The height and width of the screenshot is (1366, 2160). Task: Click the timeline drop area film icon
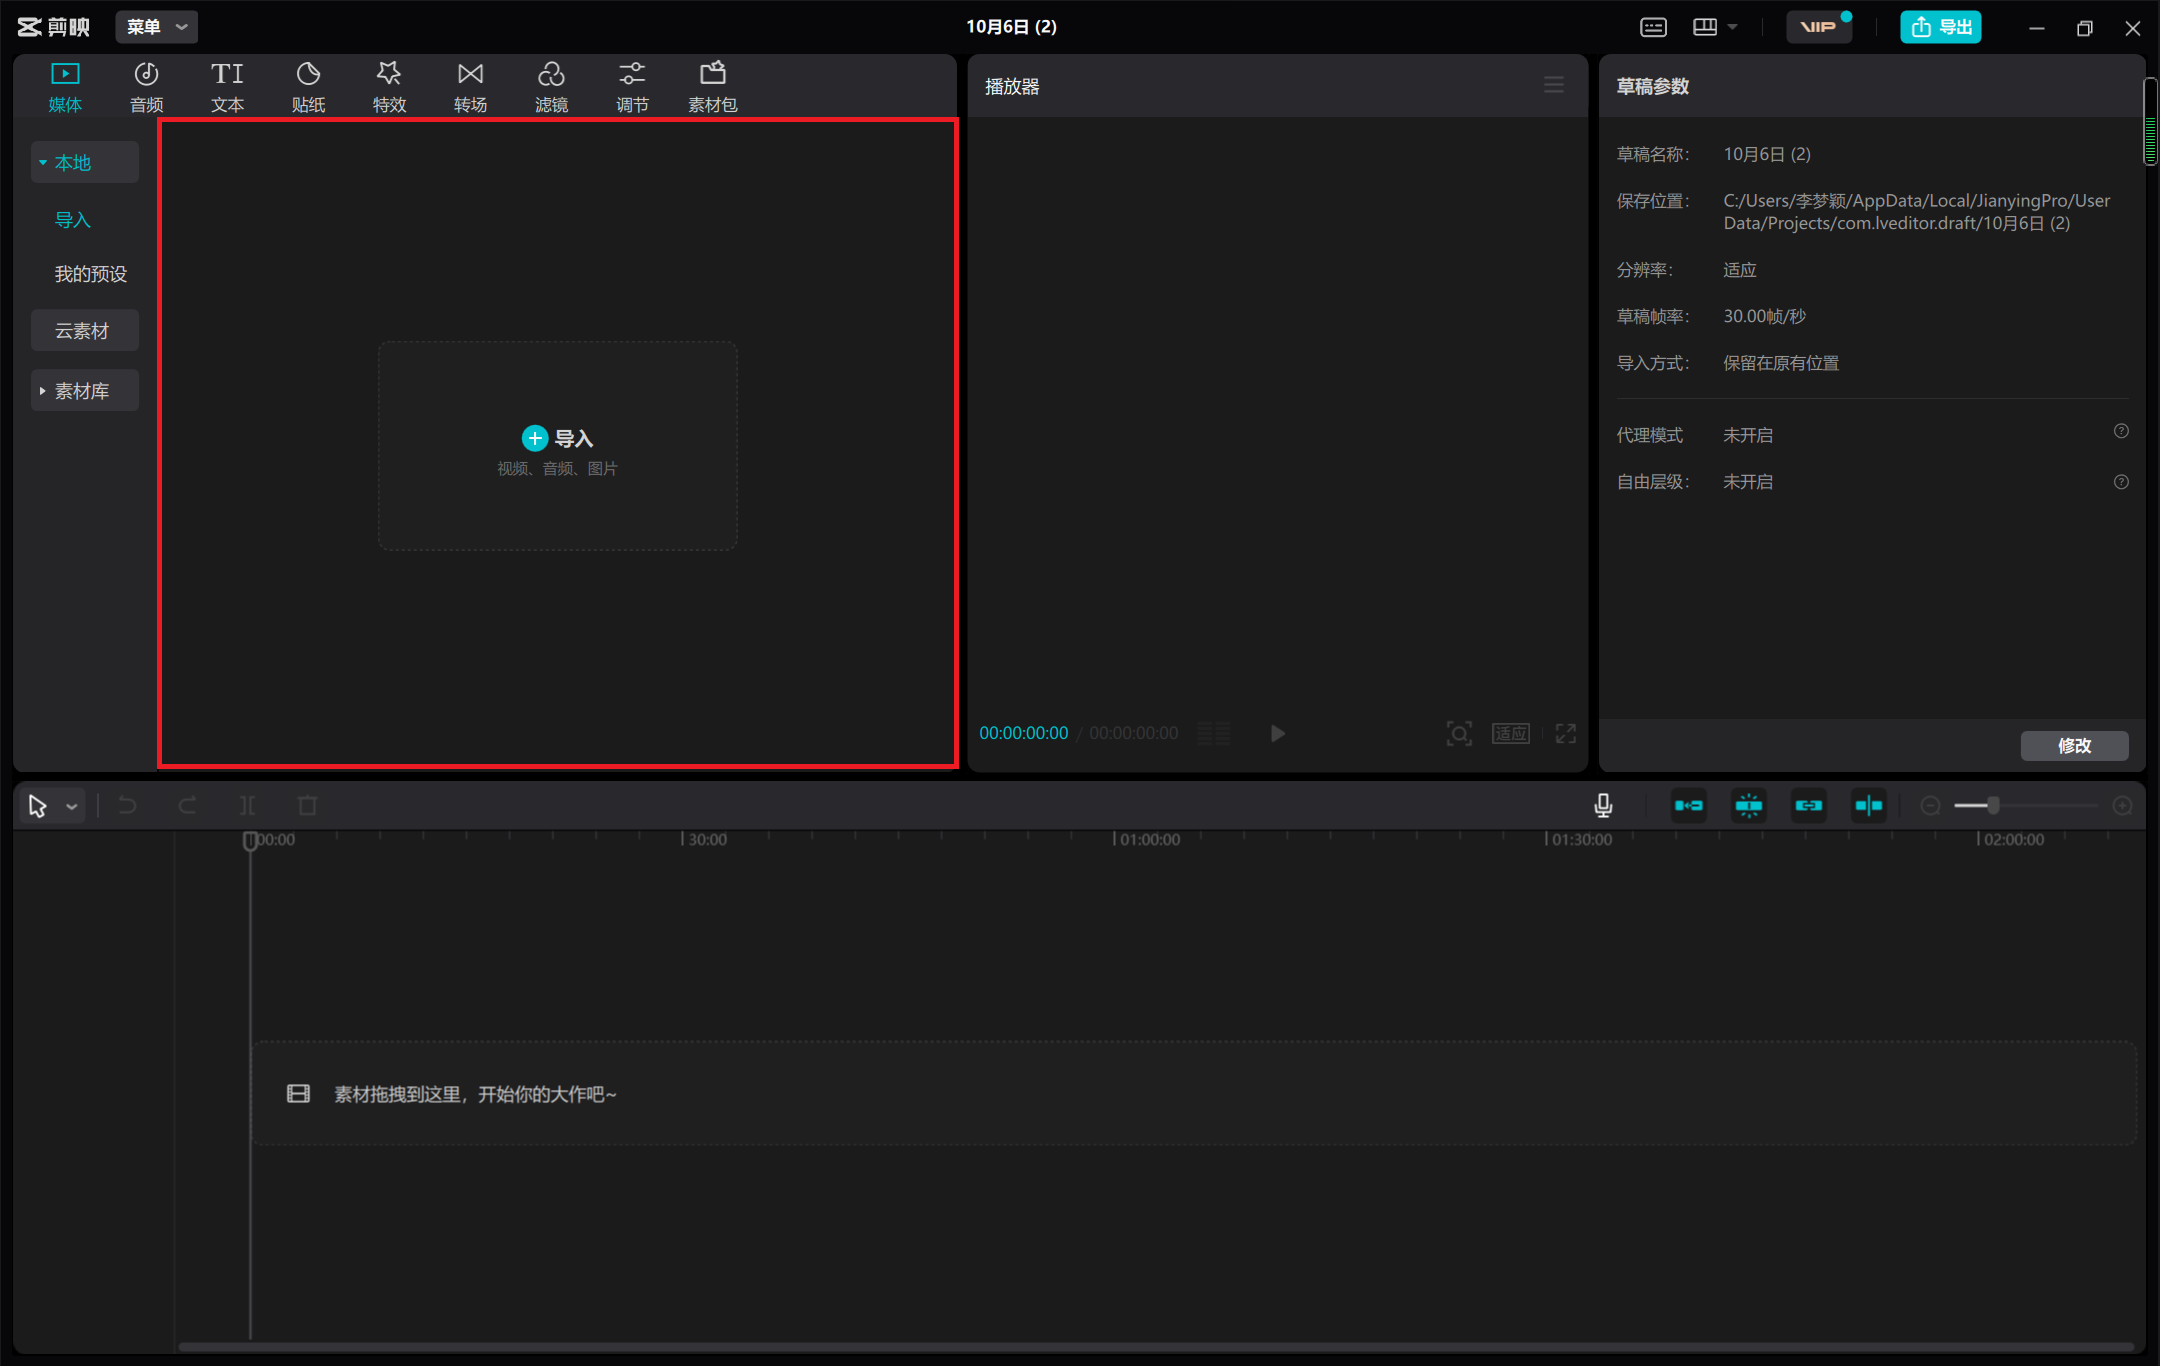pyautogui.click(x=298, y=1093)
